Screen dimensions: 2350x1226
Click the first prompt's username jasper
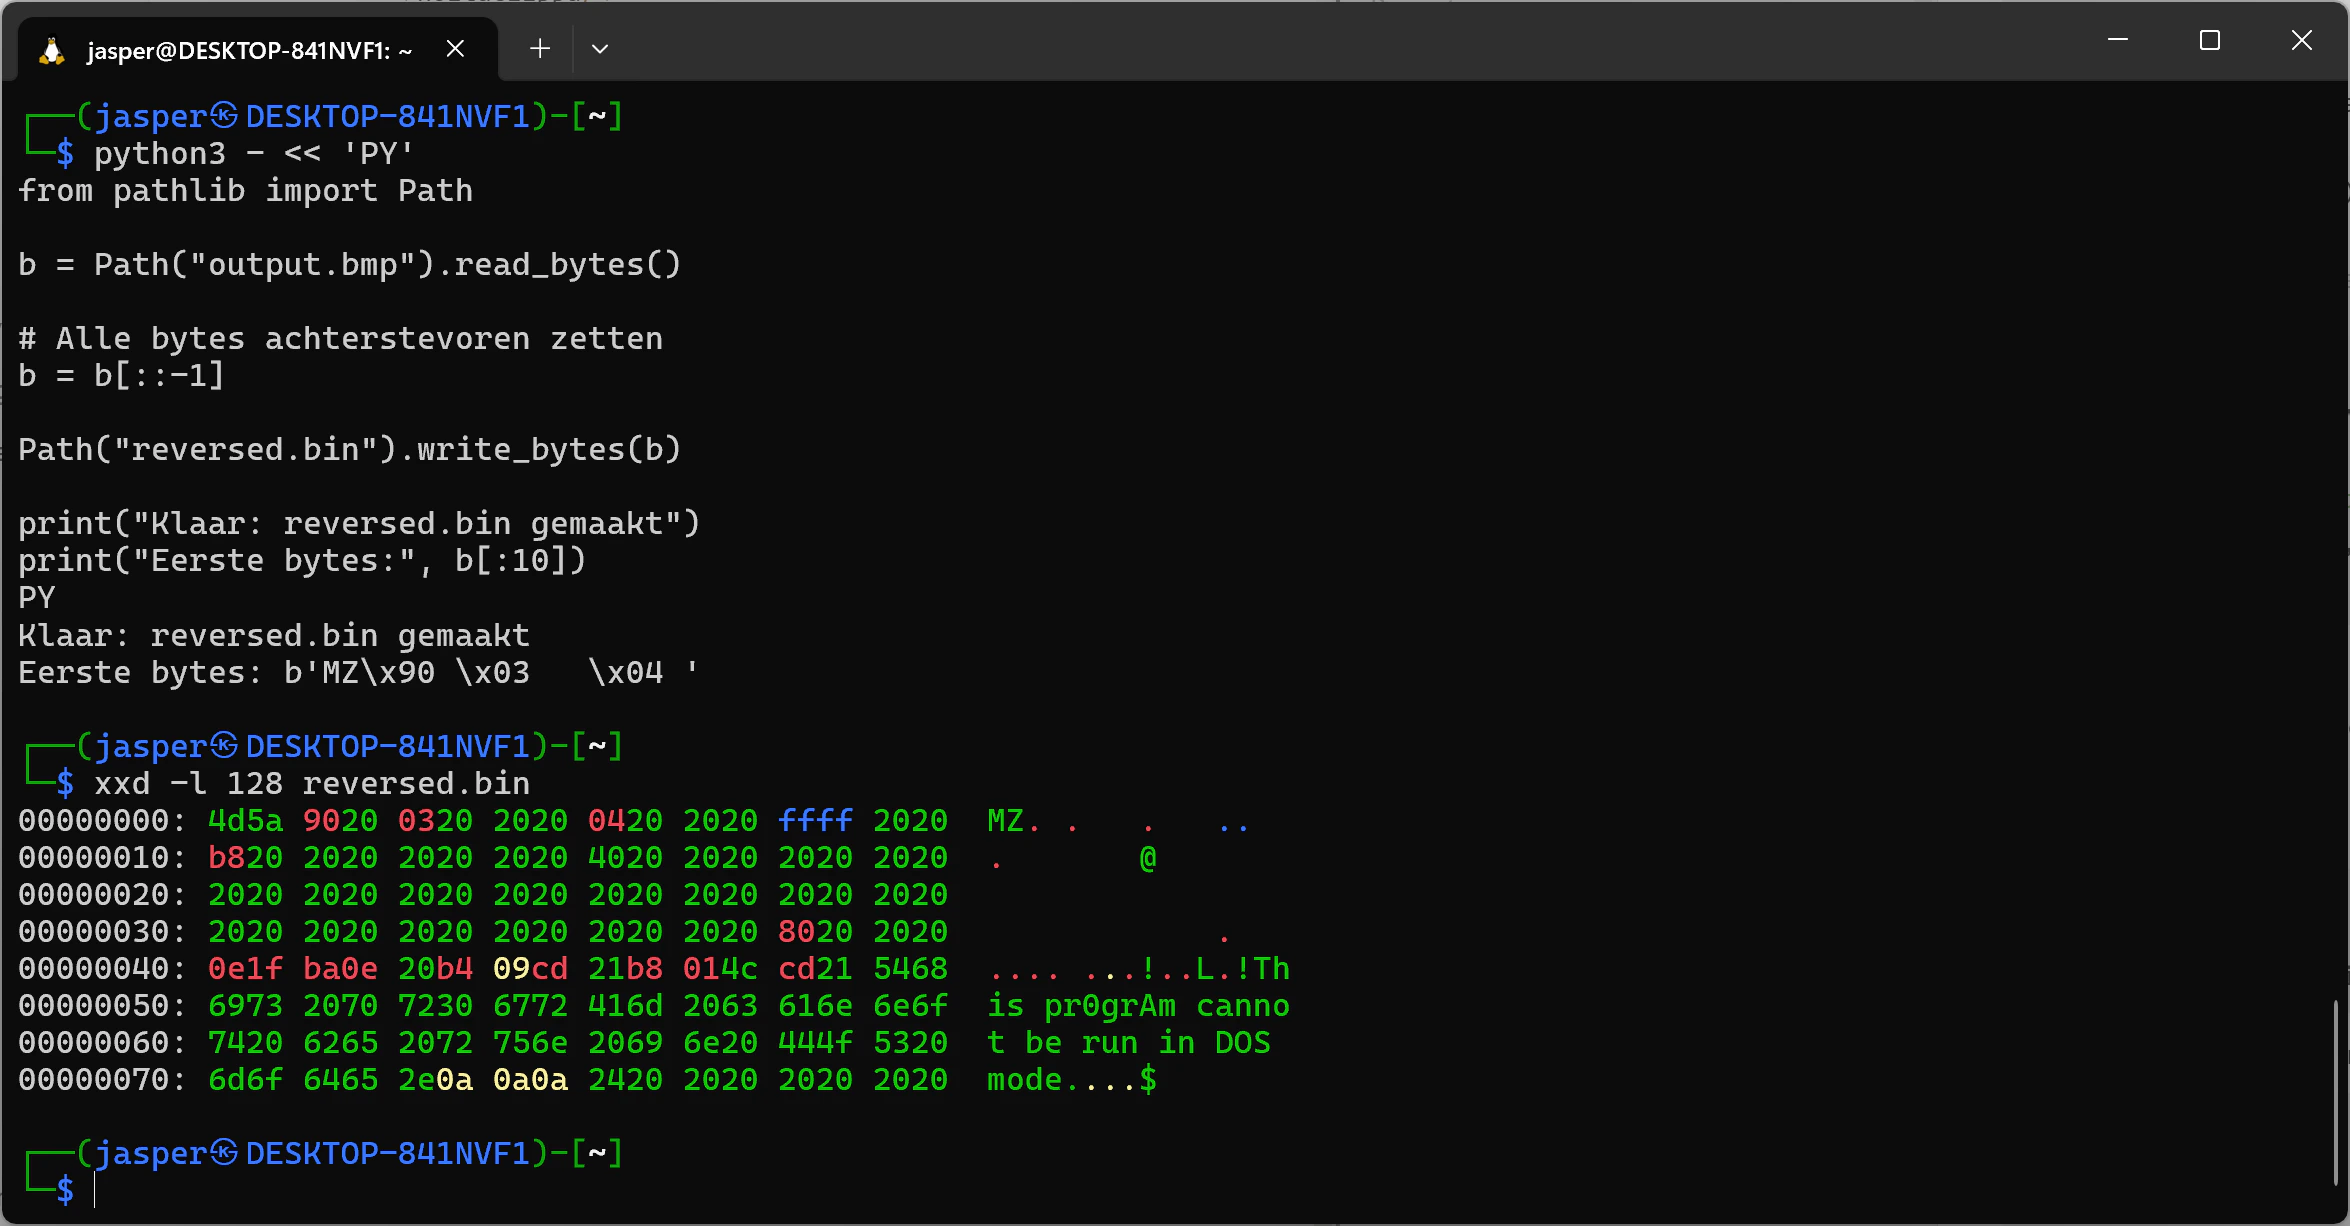click(150, 116)
